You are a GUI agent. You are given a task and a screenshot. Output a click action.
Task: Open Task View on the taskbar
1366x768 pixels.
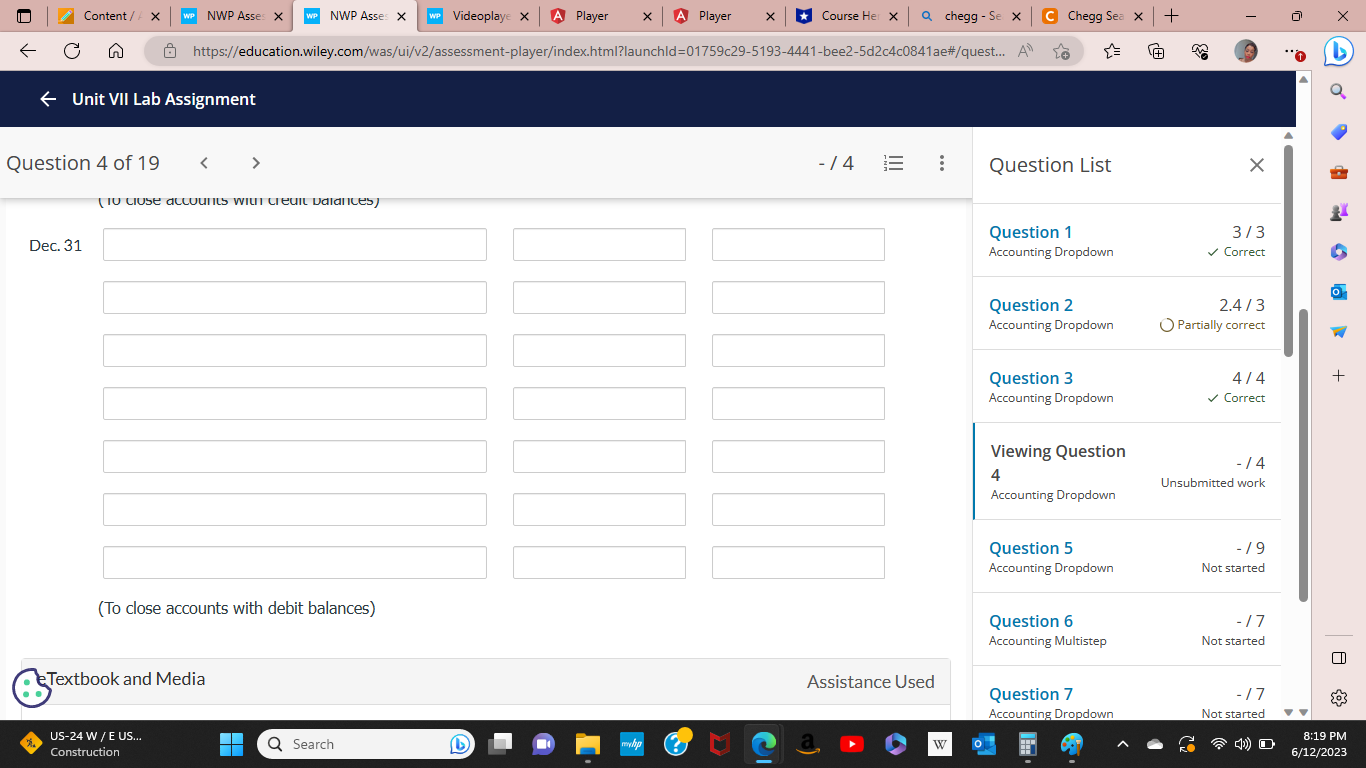coord(500,744)
